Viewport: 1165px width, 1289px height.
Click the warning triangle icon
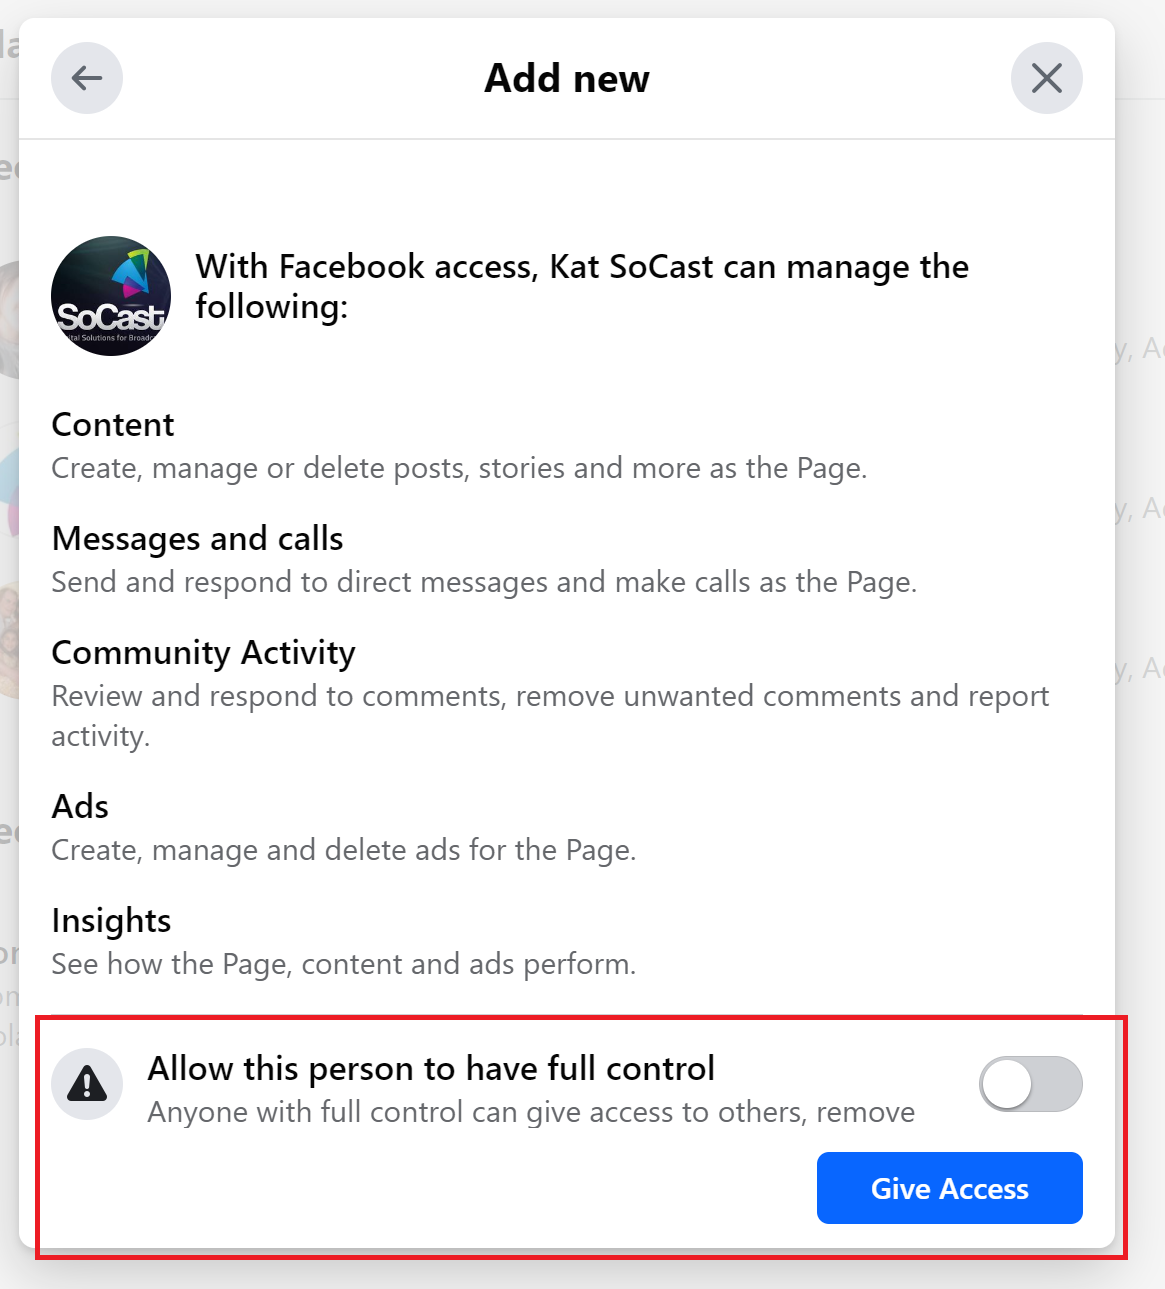pyautogui.click(x=87, y=1084)
